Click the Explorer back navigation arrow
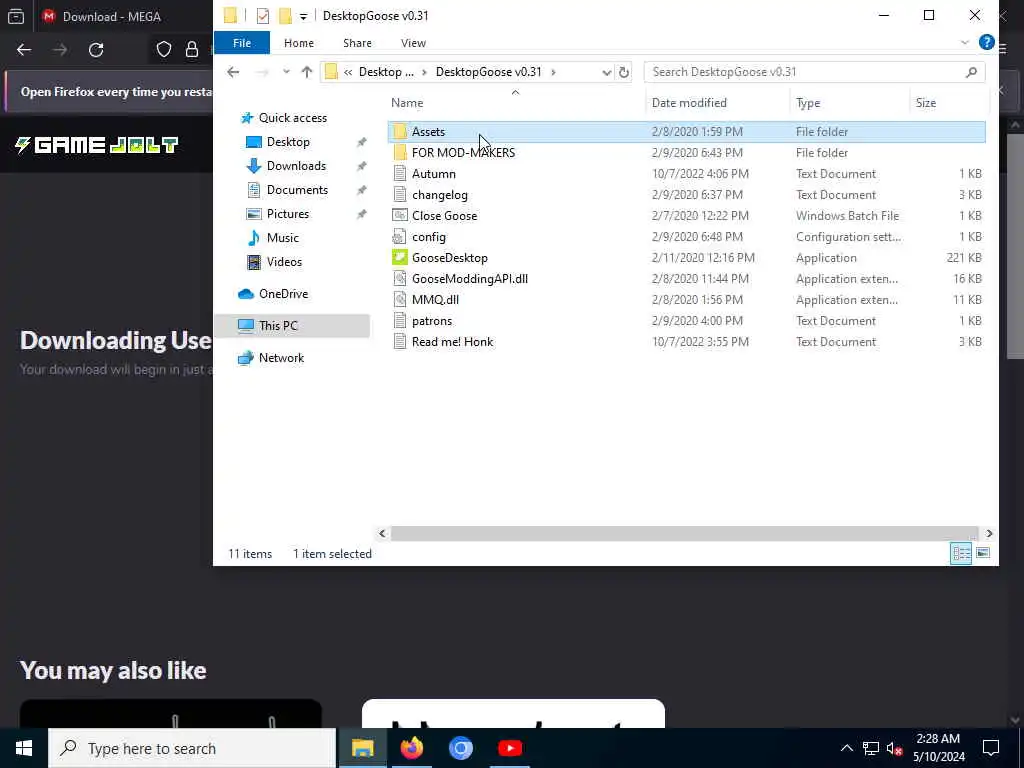The image size is (1024, 768). [233, 72]
